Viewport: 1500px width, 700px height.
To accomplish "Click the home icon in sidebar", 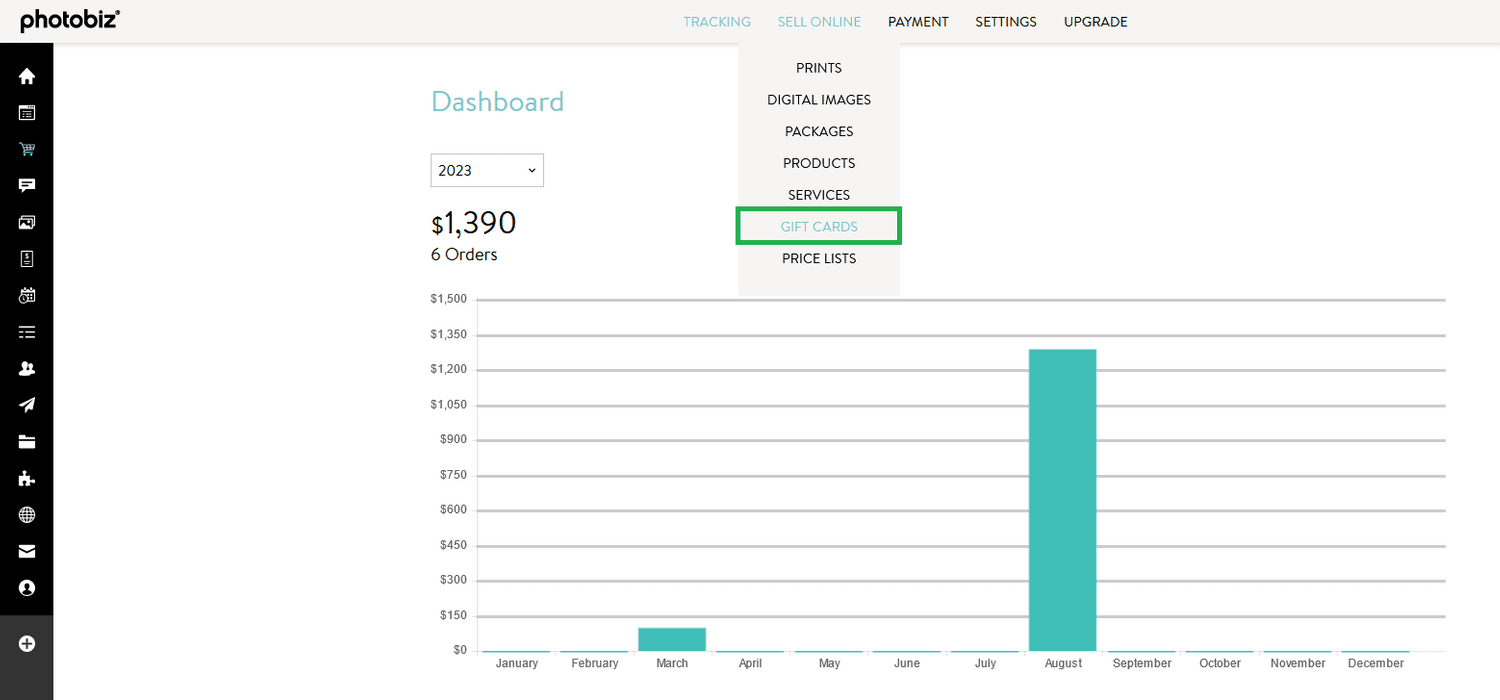I will [x=27, y=77].
